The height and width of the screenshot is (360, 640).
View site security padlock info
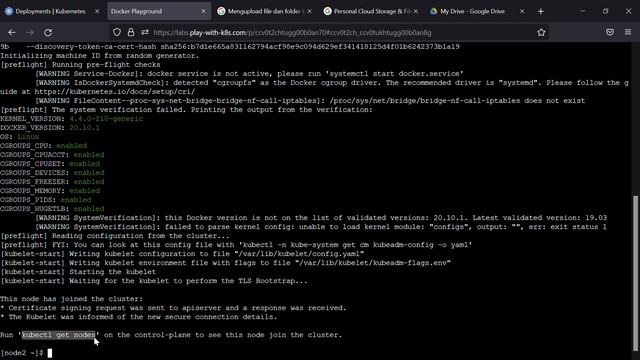(131, 32)
